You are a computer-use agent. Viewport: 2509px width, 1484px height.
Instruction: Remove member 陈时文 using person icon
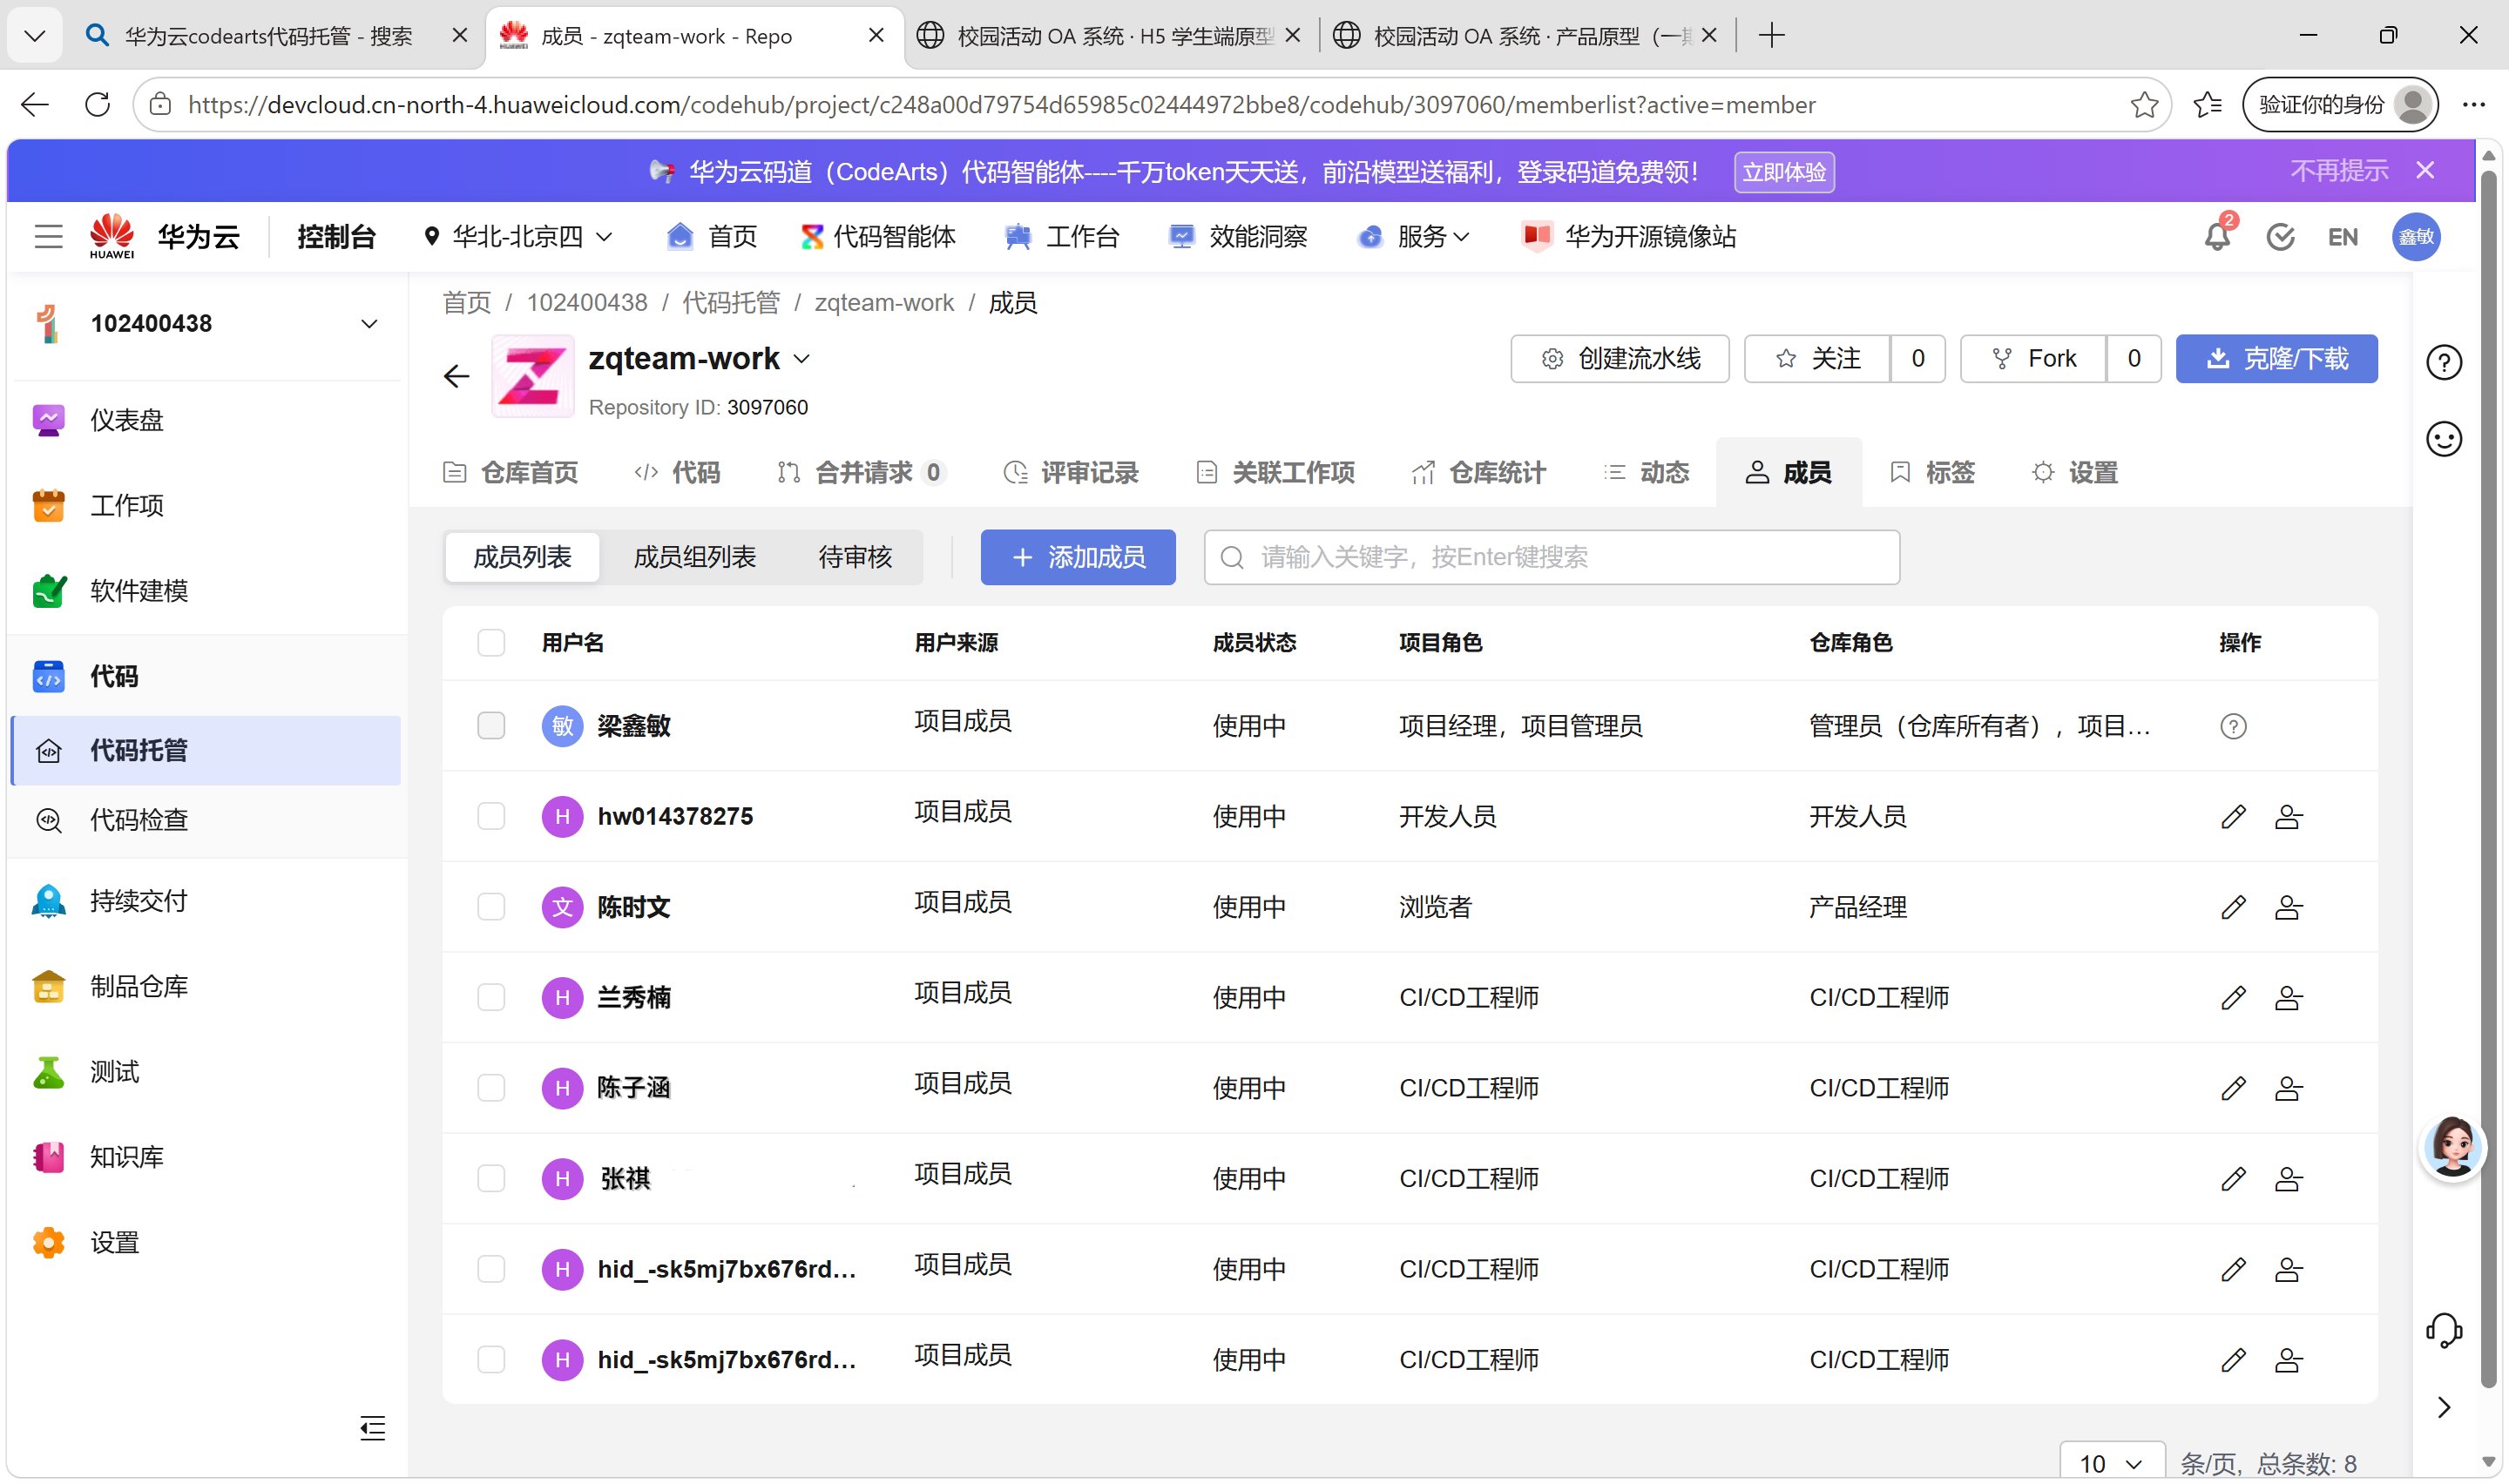click(x=2289, y=908)
